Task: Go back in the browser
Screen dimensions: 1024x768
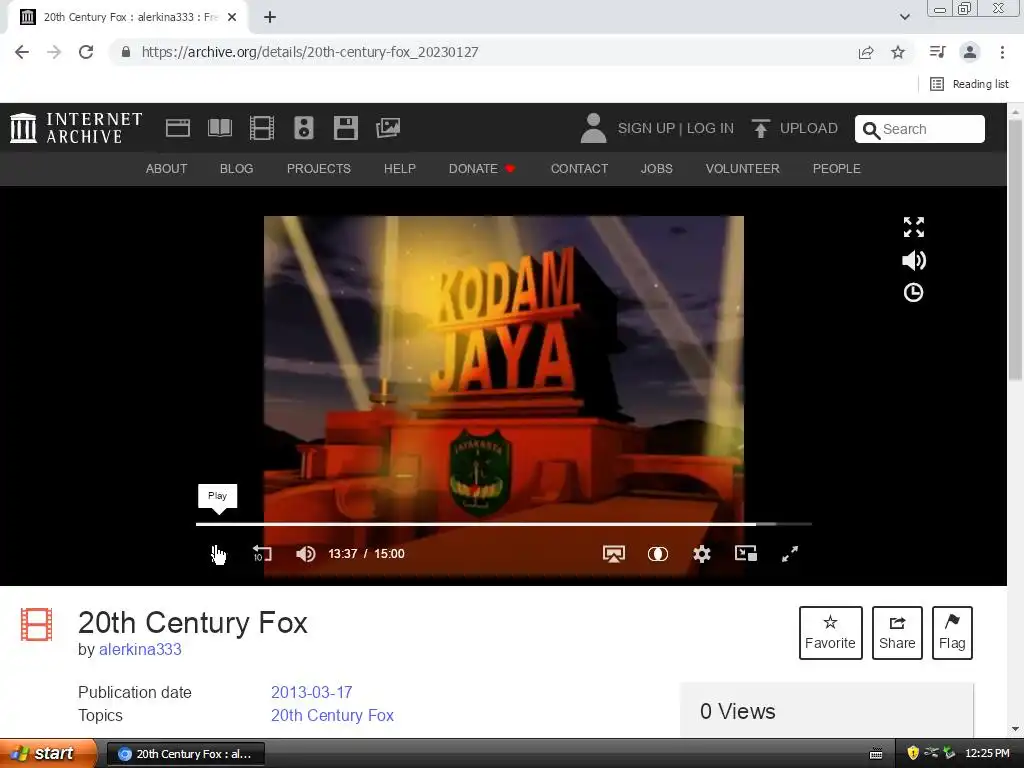Action: coord(22,52)
